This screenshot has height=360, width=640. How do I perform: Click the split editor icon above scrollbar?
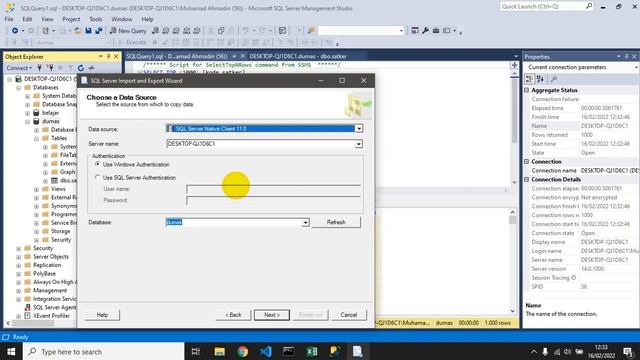pos(514,65)
